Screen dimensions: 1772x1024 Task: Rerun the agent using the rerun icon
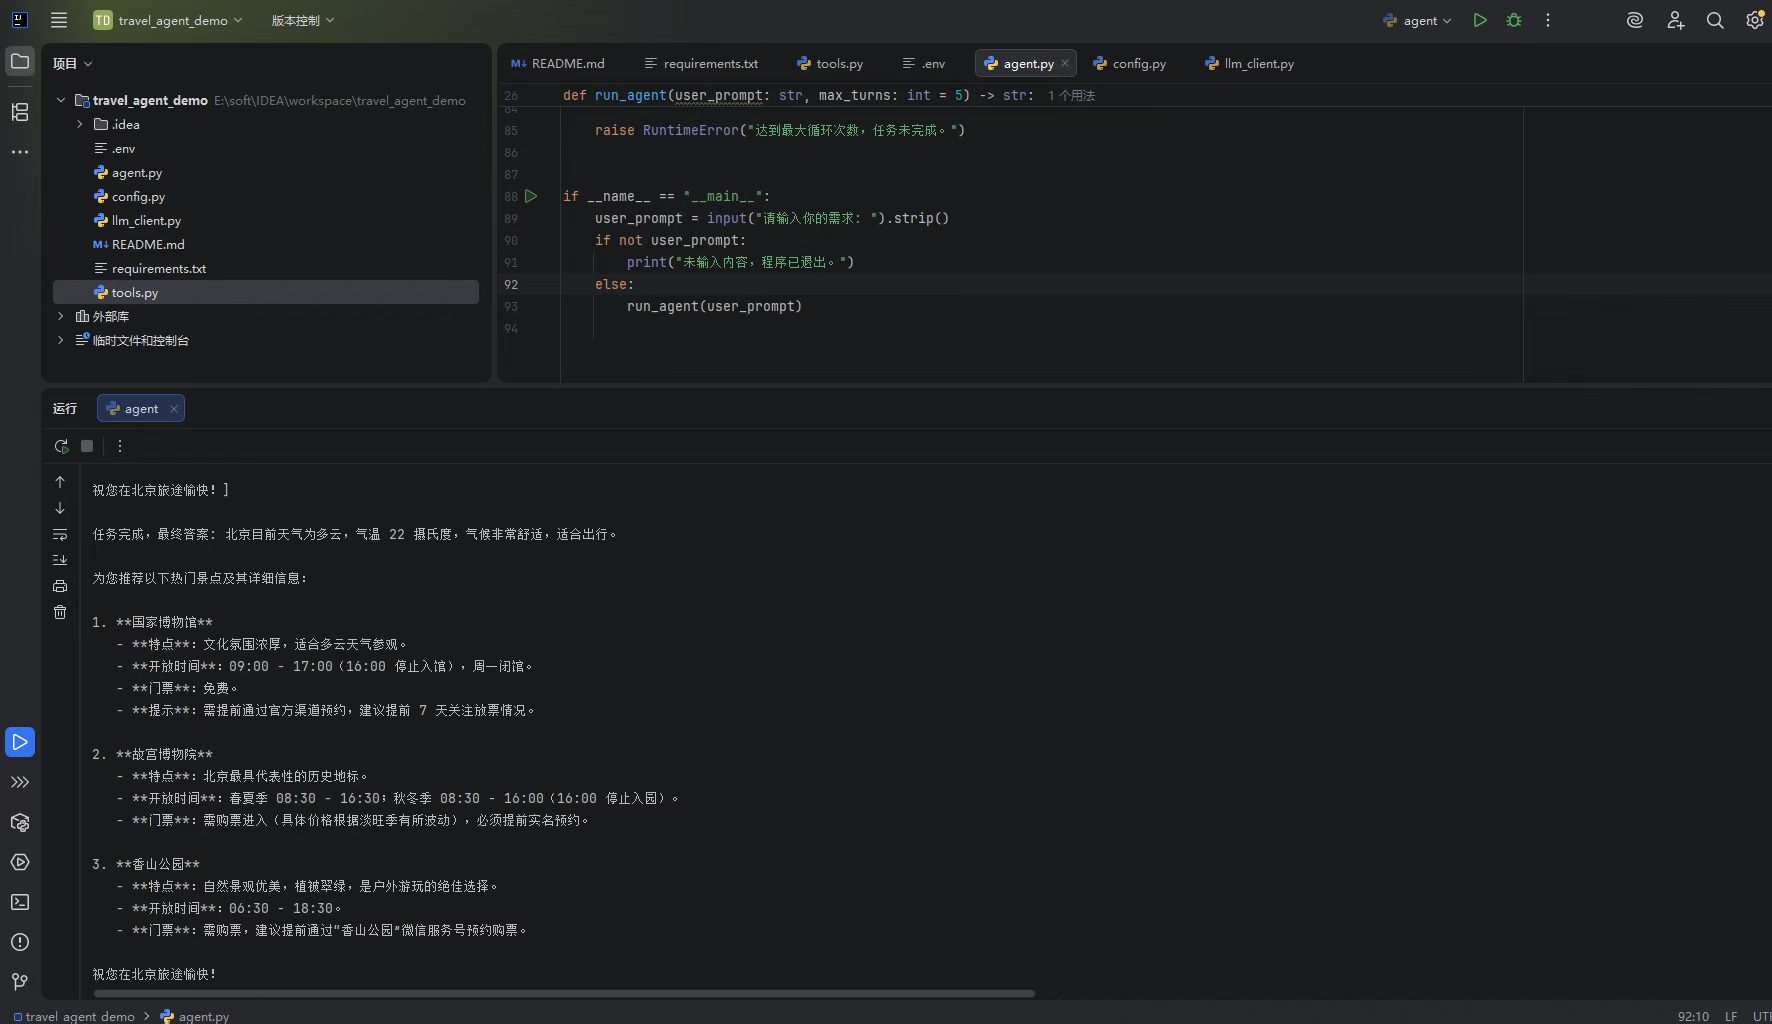(61, 446)
